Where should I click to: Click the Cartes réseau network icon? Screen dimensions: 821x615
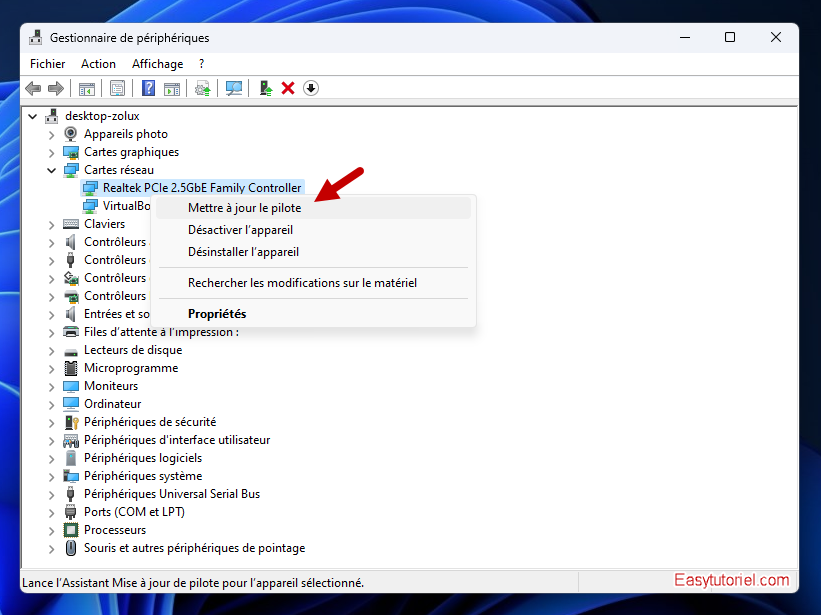(71, 170)
